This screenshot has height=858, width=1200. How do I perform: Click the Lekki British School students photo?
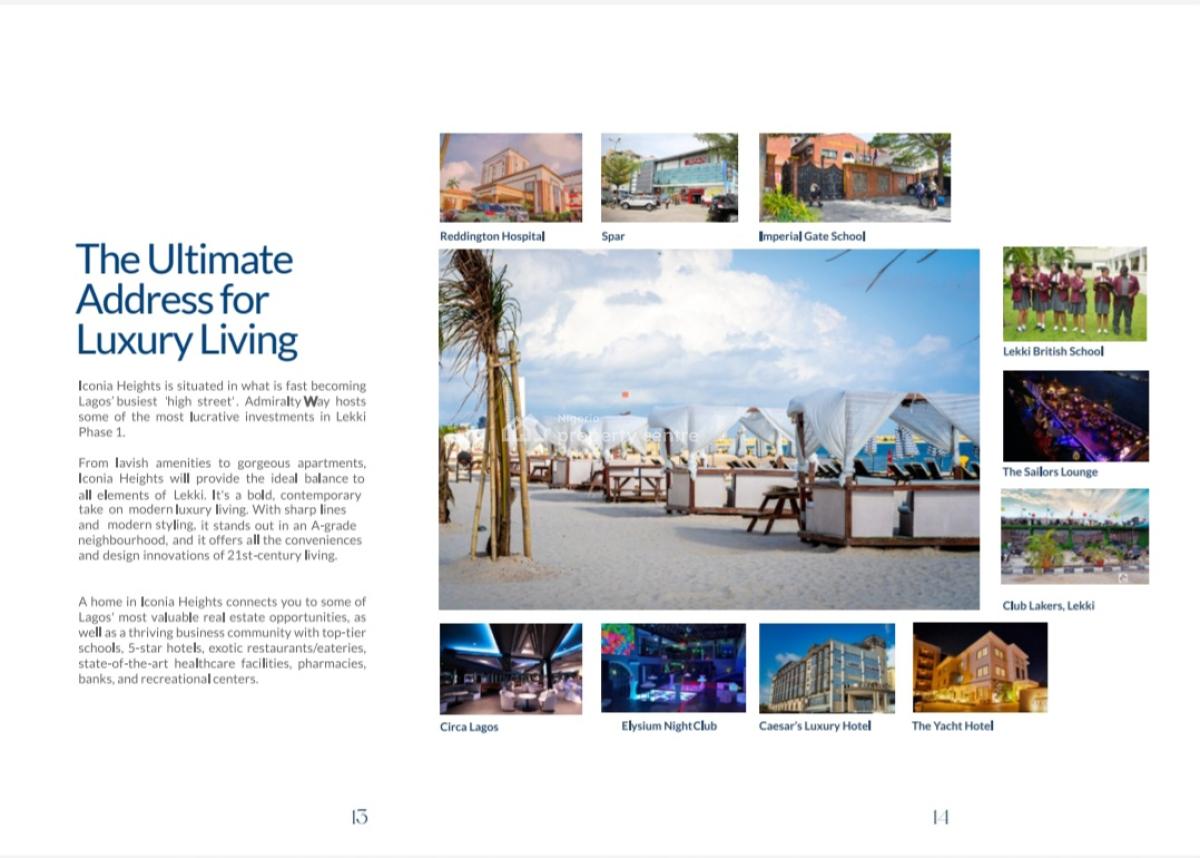pos(1075,294)
